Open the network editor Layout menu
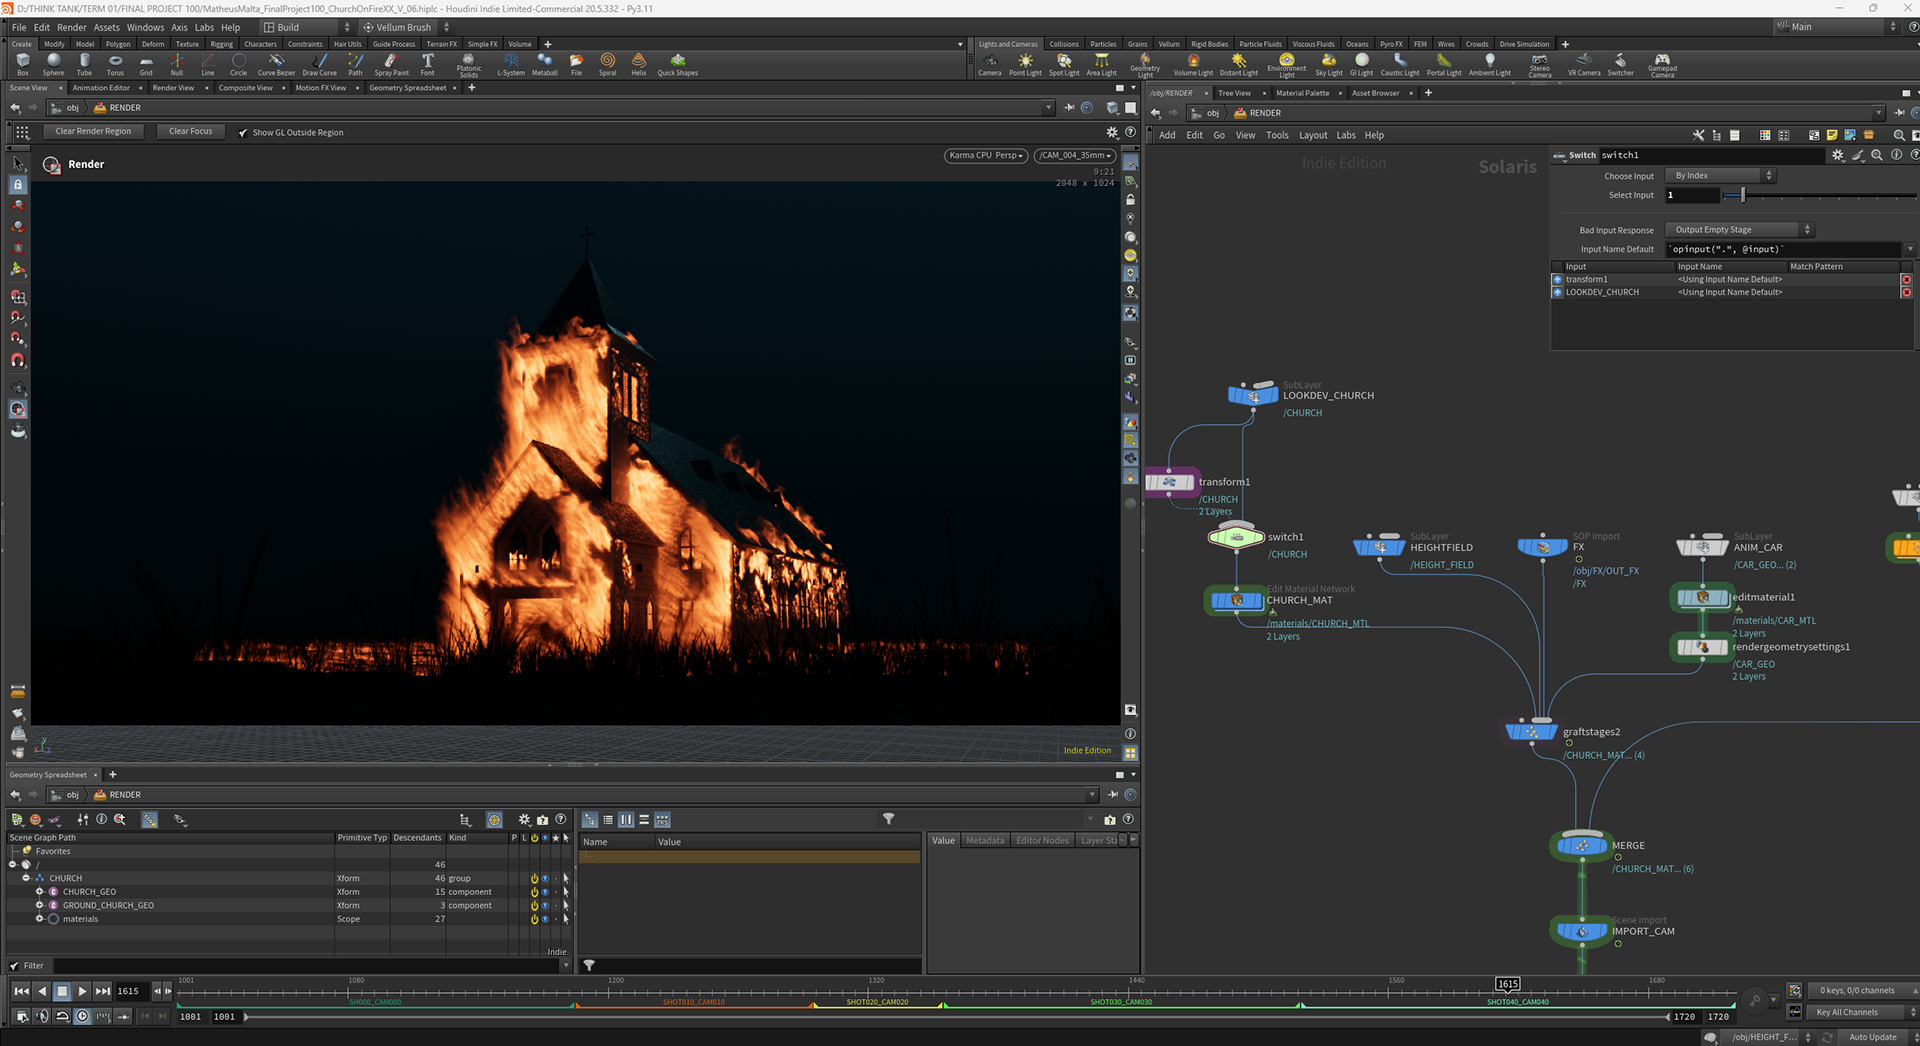Image resolution: width=1920 pixels, height=1046 pixels. coord(1312,135)
